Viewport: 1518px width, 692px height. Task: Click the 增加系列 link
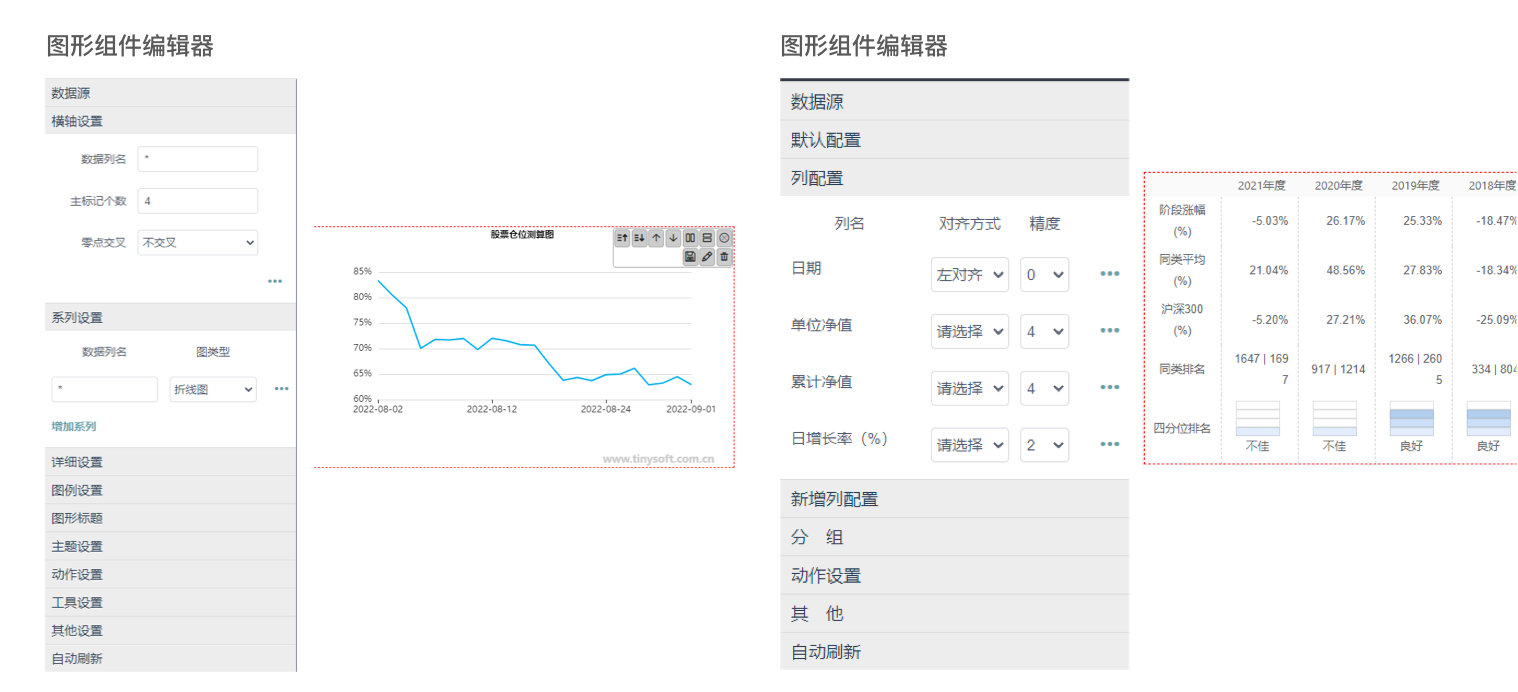[74, 426]
